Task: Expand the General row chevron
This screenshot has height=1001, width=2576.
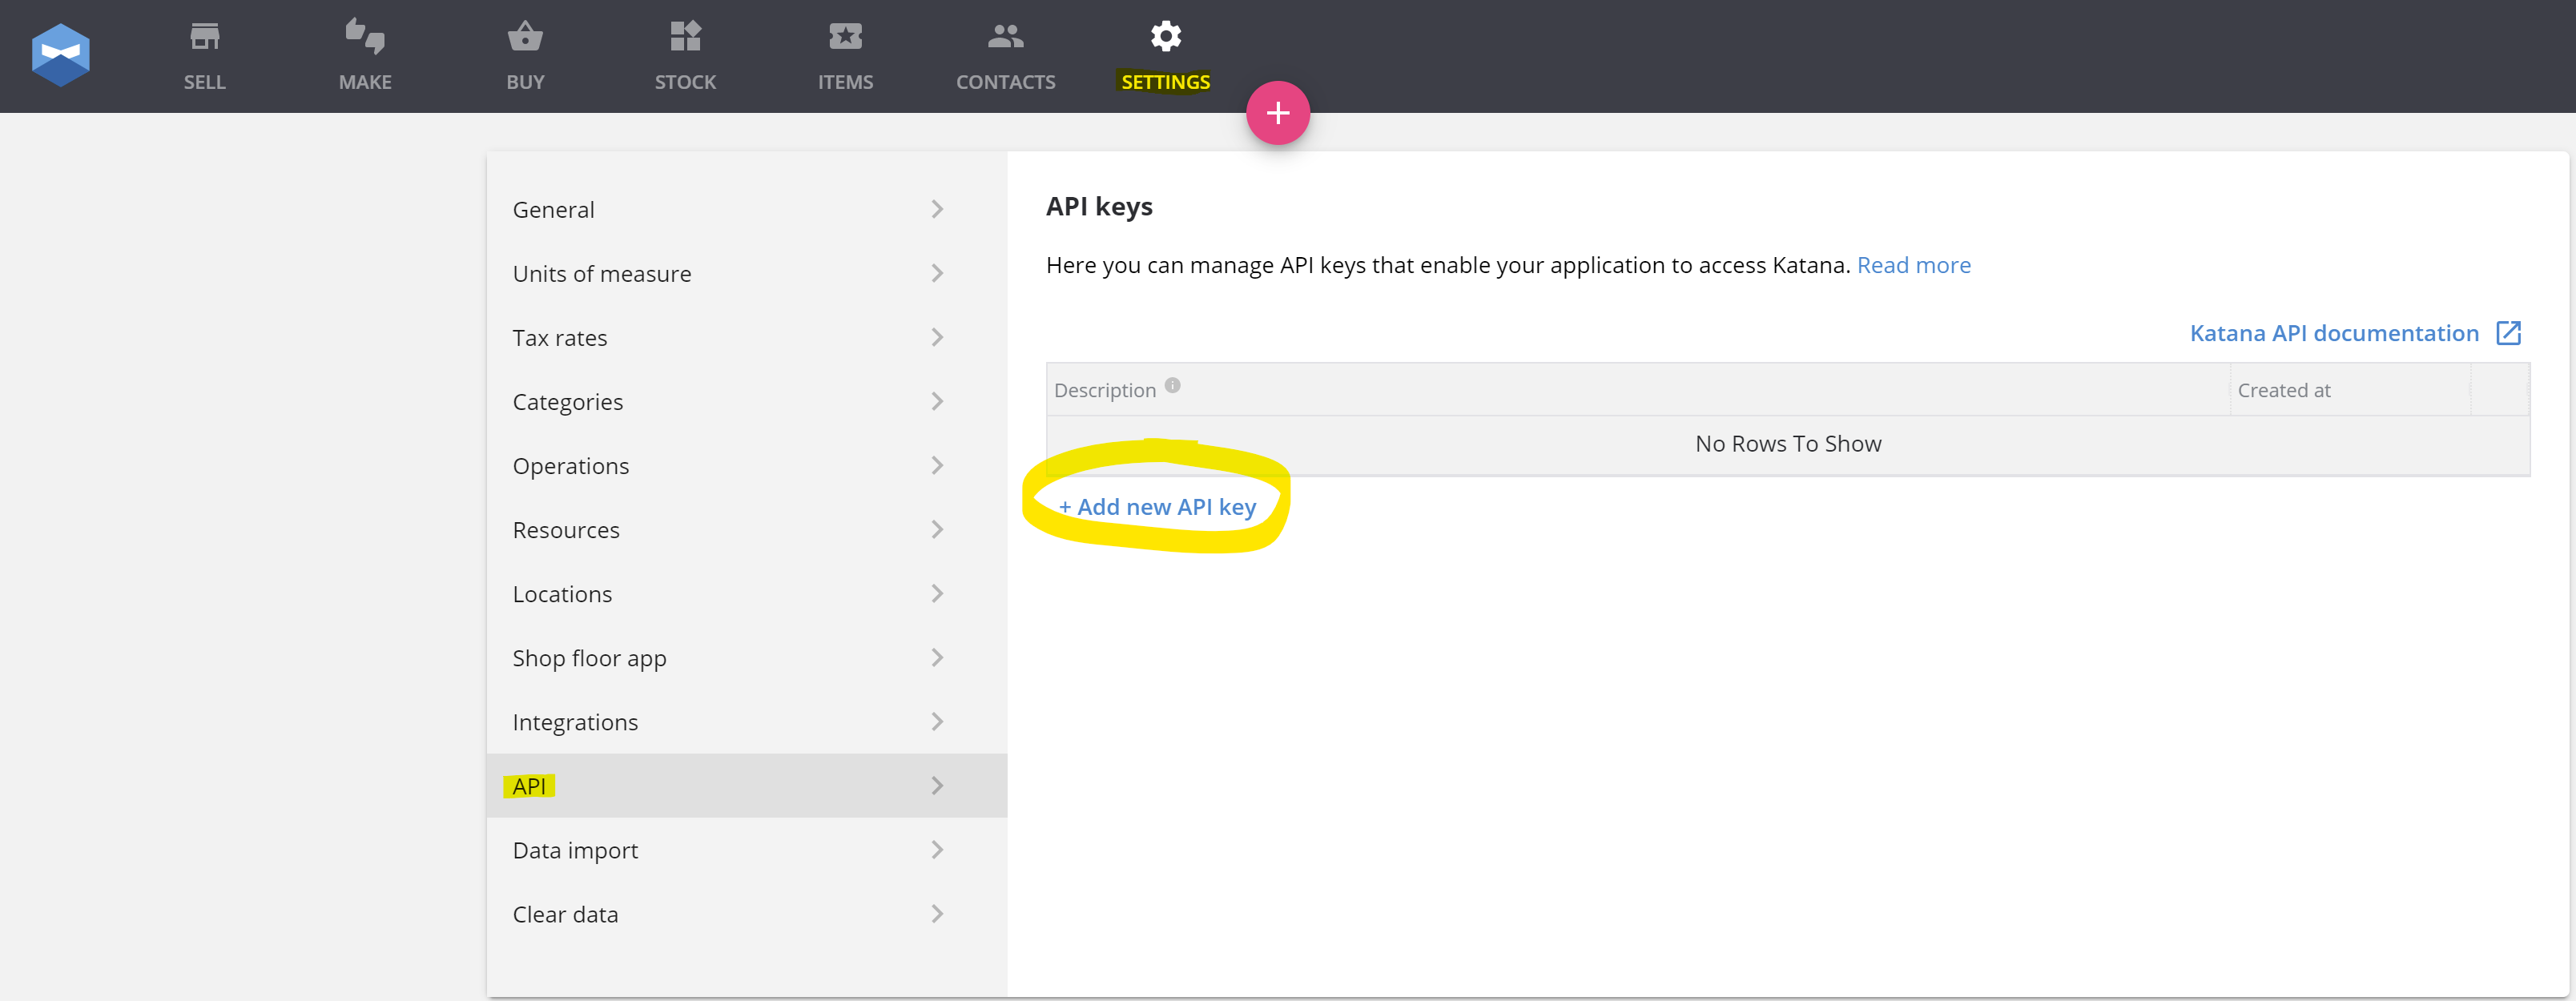Action: tap(937, 209)
